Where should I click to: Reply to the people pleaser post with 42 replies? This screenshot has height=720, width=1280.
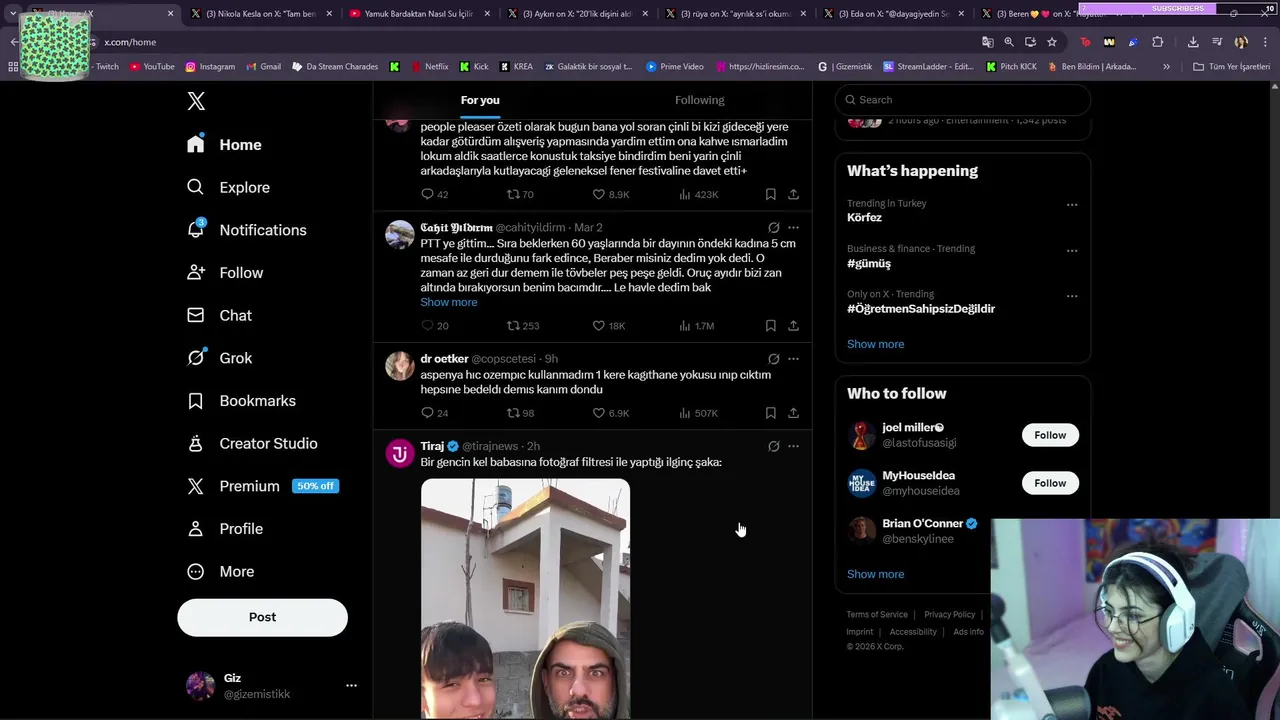(x=435, y=194)
